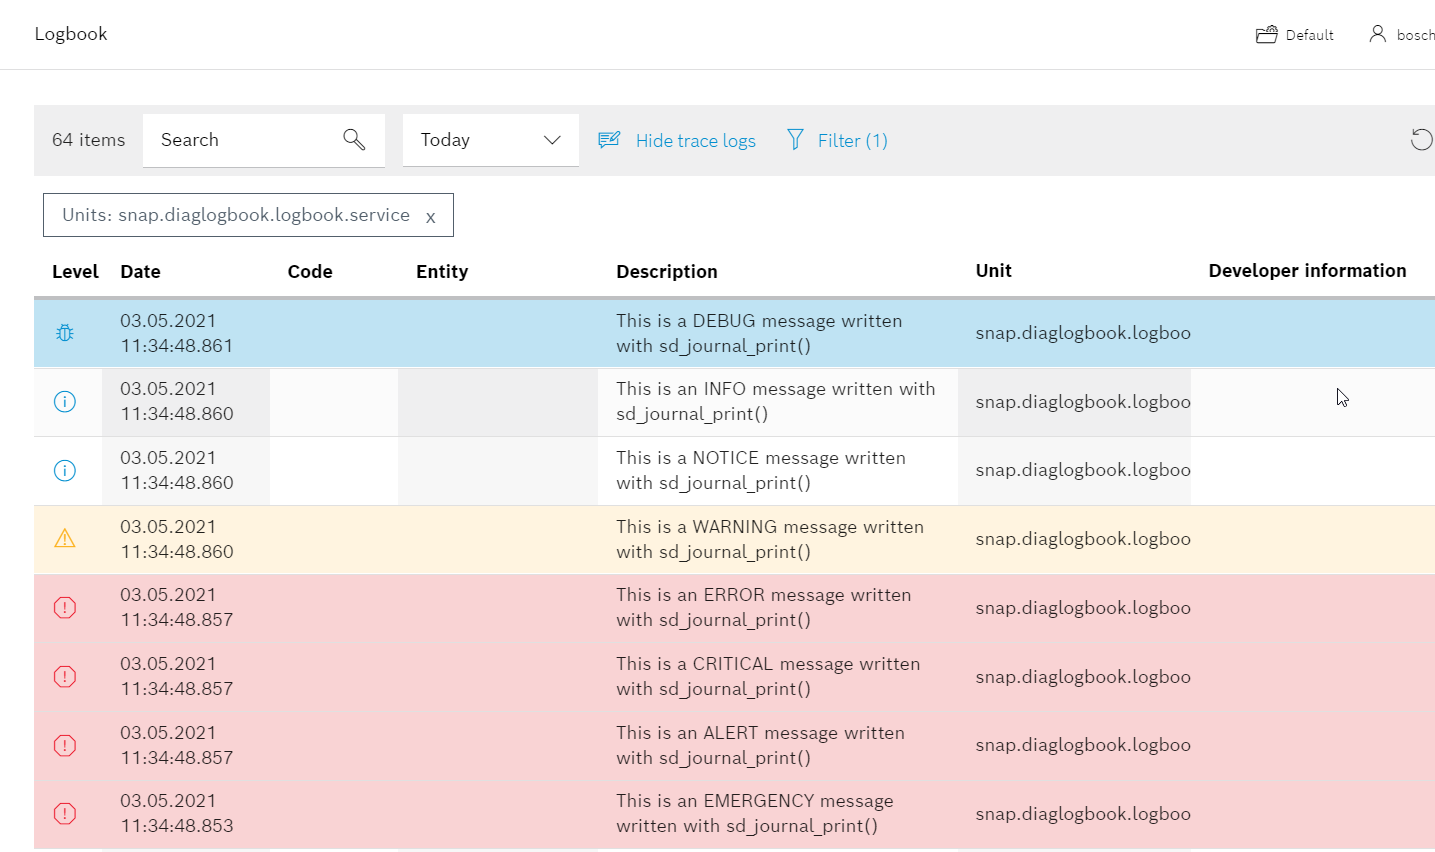This screenshot has height=852, width=1435.
Task: Open the active filters via Filter (1)
Action: 851,140
